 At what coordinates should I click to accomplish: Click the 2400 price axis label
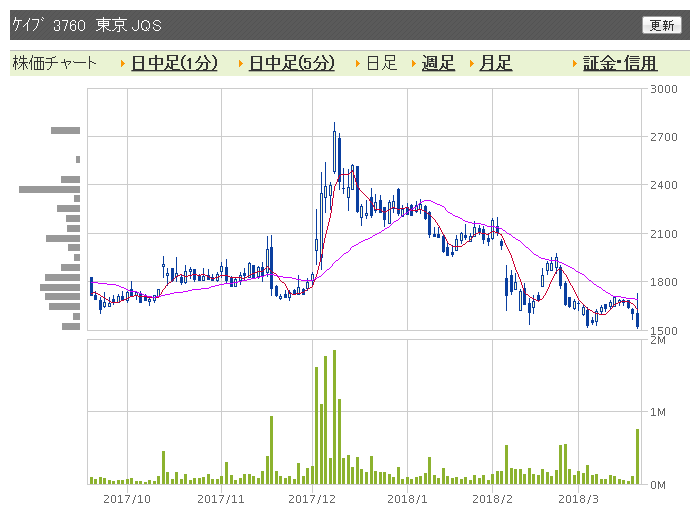(663, 185)
